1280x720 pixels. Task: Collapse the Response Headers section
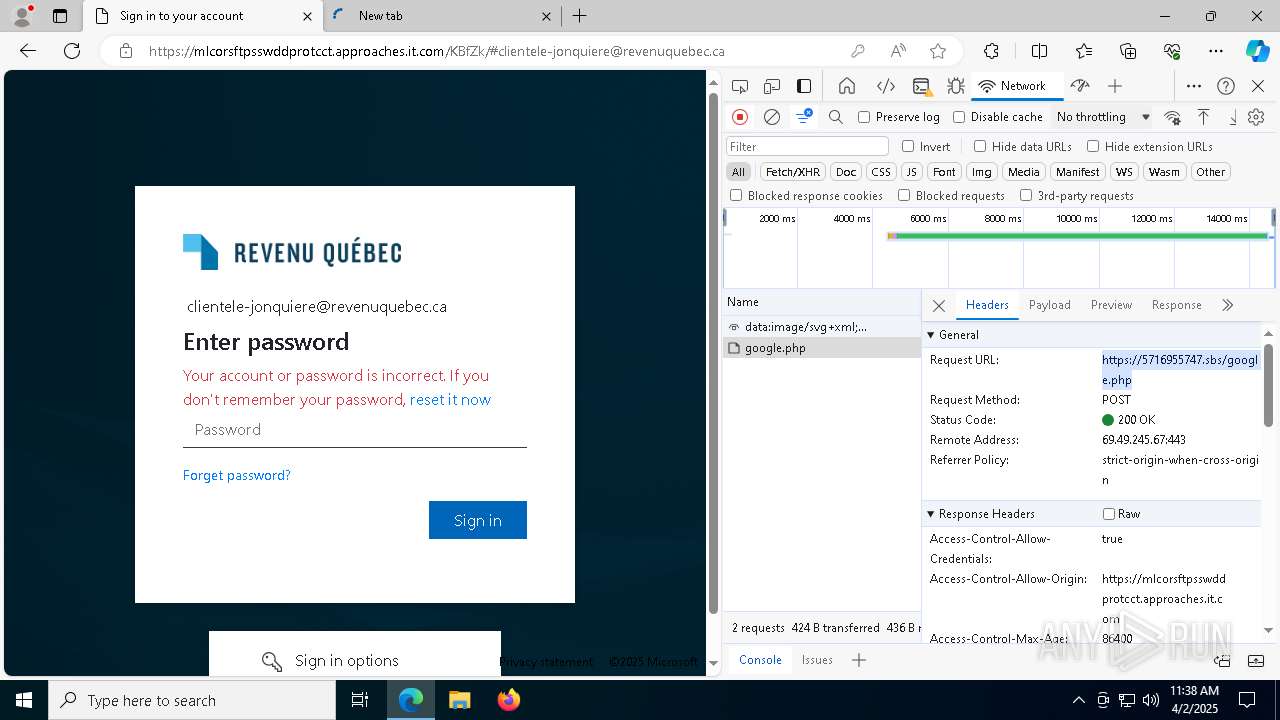pyautogui.click(x=931, y=514)
